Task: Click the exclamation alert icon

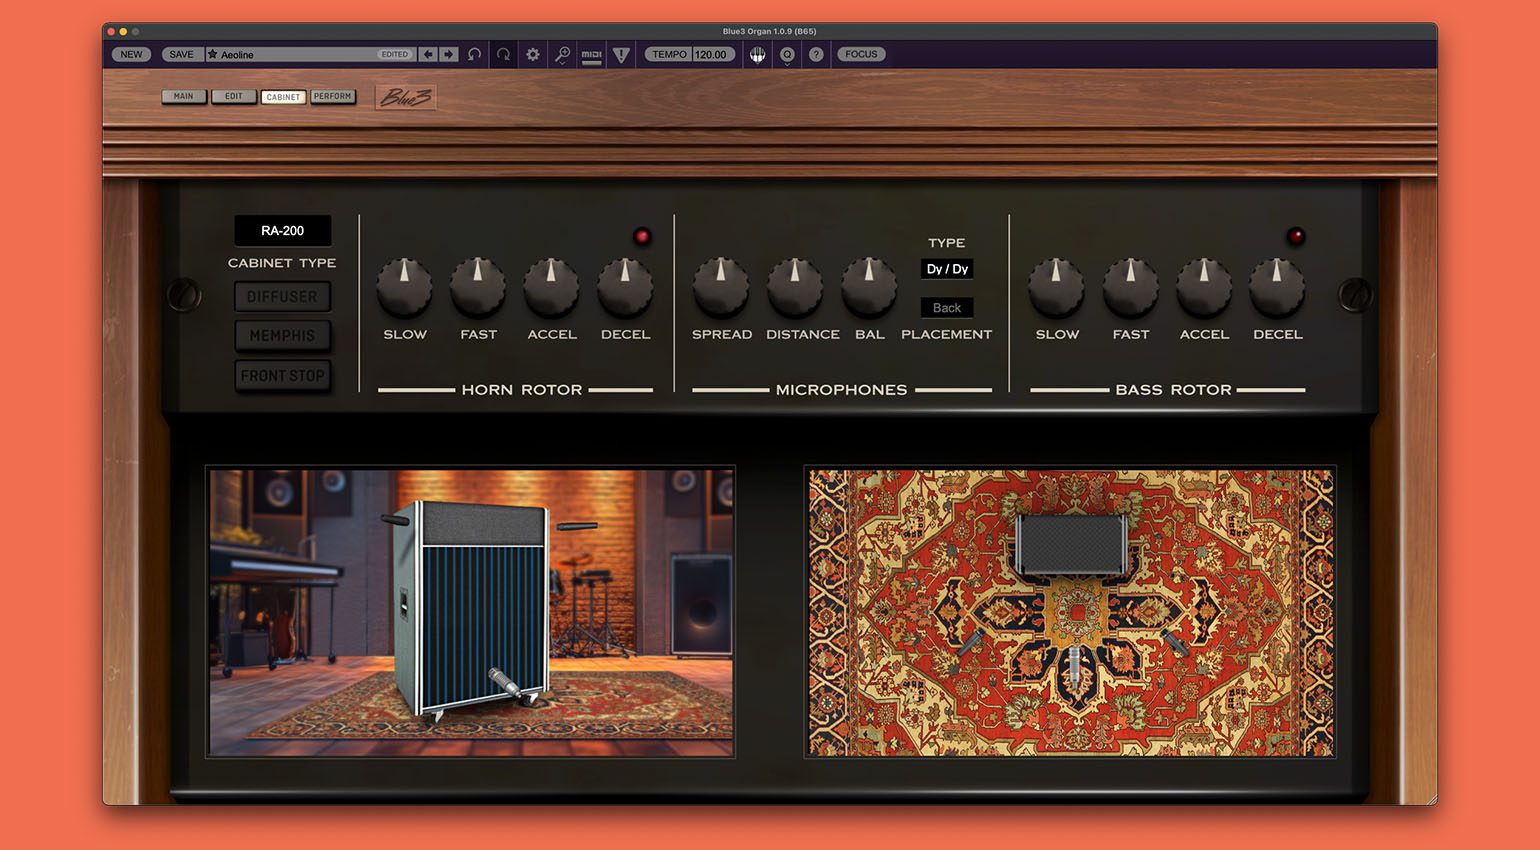Action: 621,54
